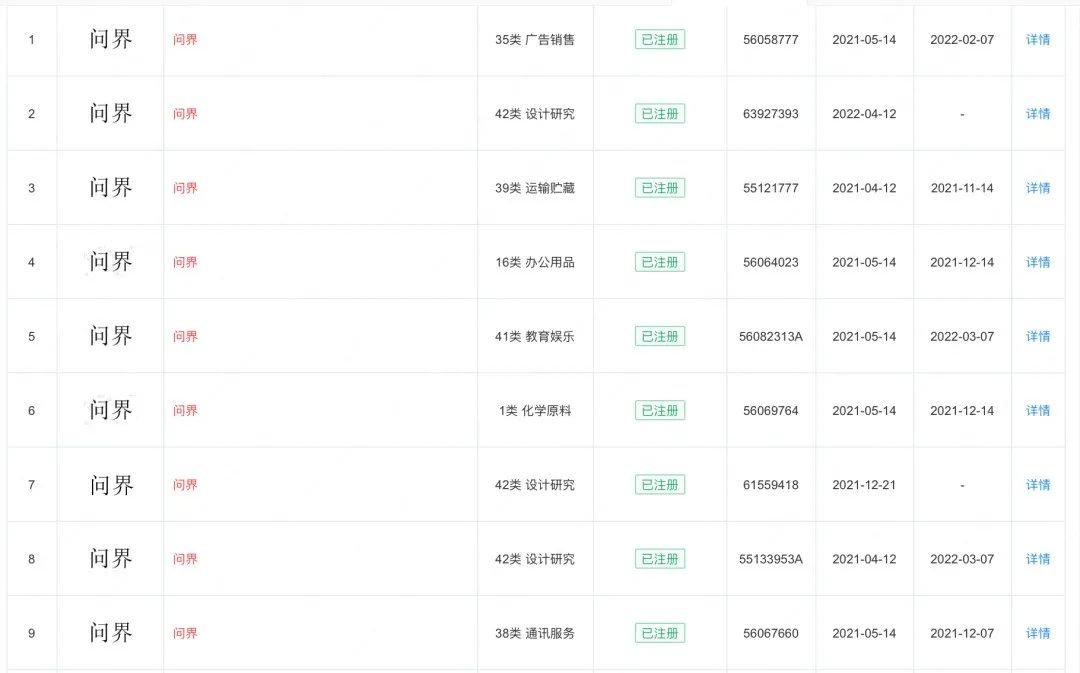Select the 41类 教育娱乐 category cell
The image size is (1080, 673).
535,337
